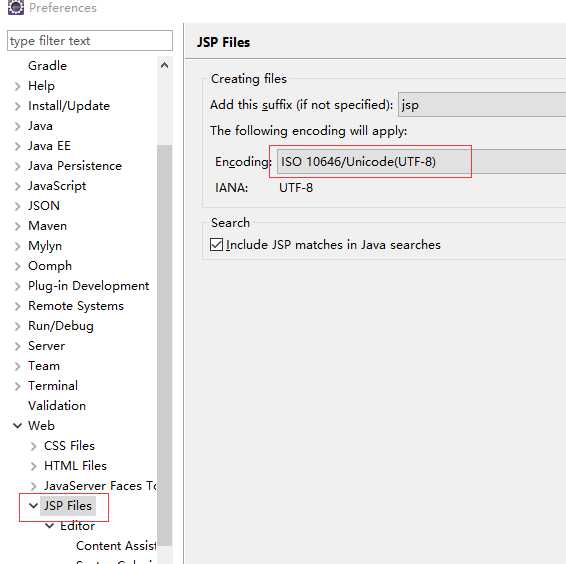Select Team in the tree
The image size is (566, 564).
(44, 366)
